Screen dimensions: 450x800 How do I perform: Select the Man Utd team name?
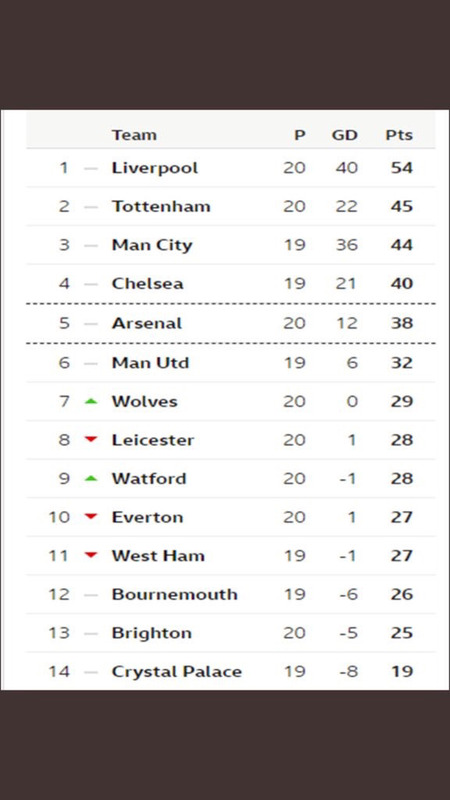151,363
